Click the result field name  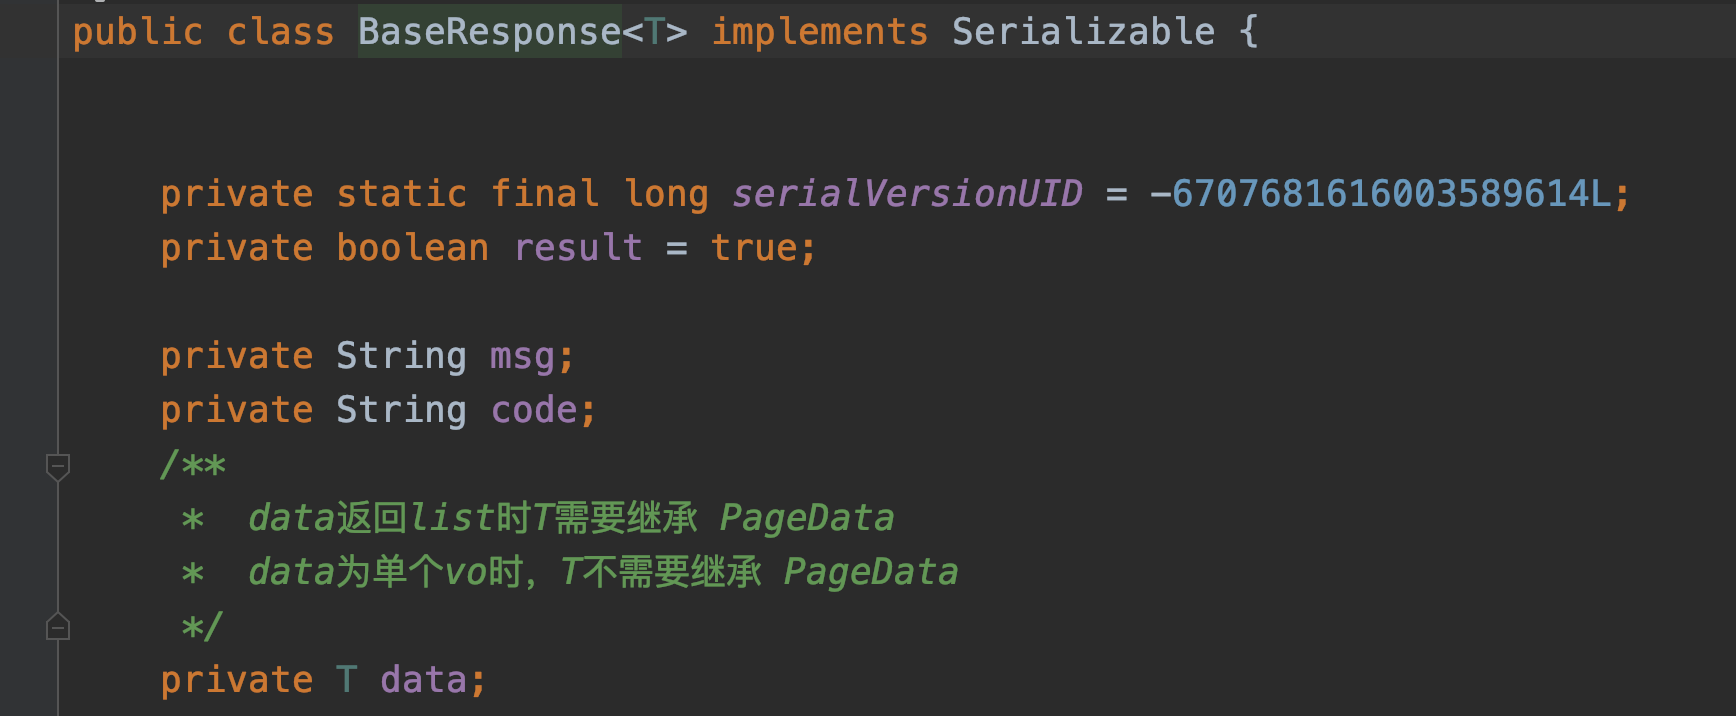(x=578, y=248)
